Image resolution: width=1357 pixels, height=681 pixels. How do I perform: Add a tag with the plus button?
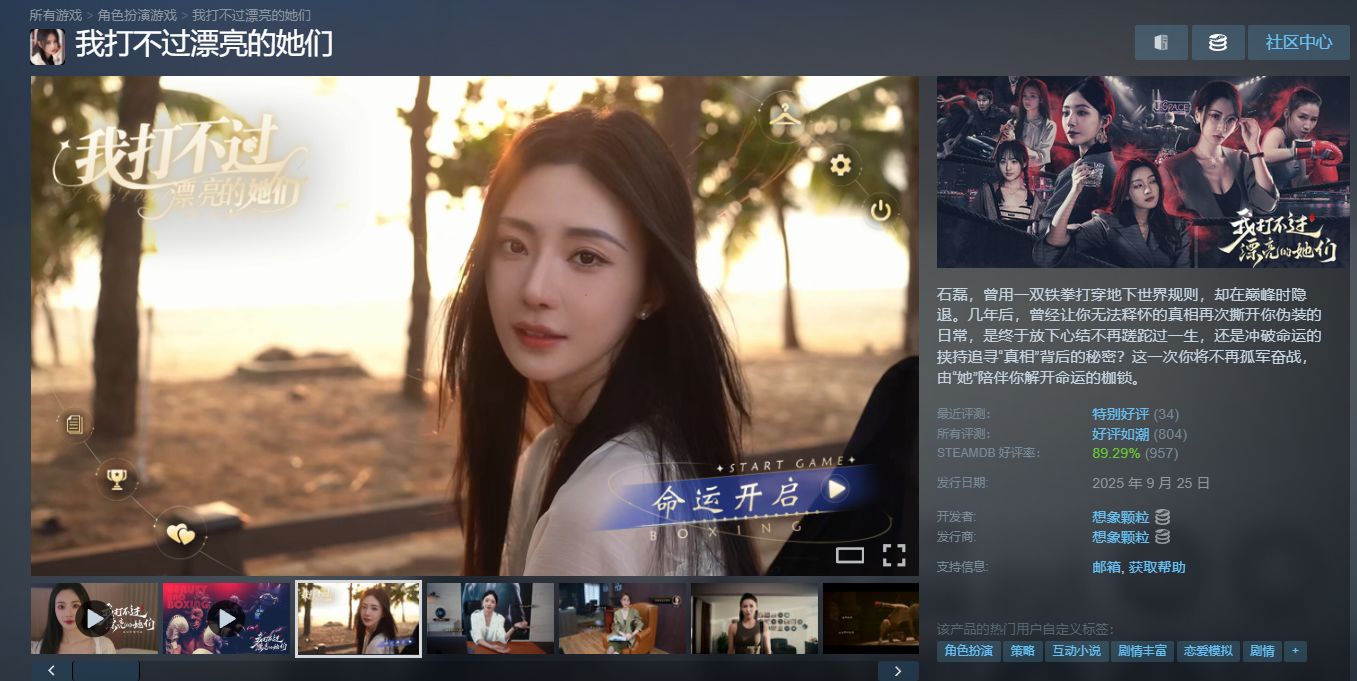click(1295, 651)
